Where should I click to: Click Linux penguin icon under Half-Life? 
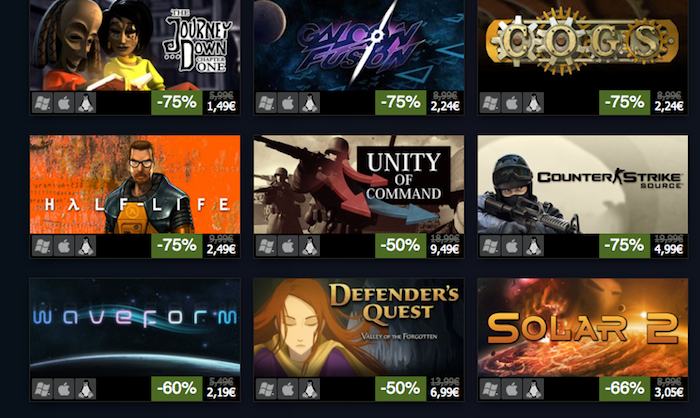[x=86, y=246]
